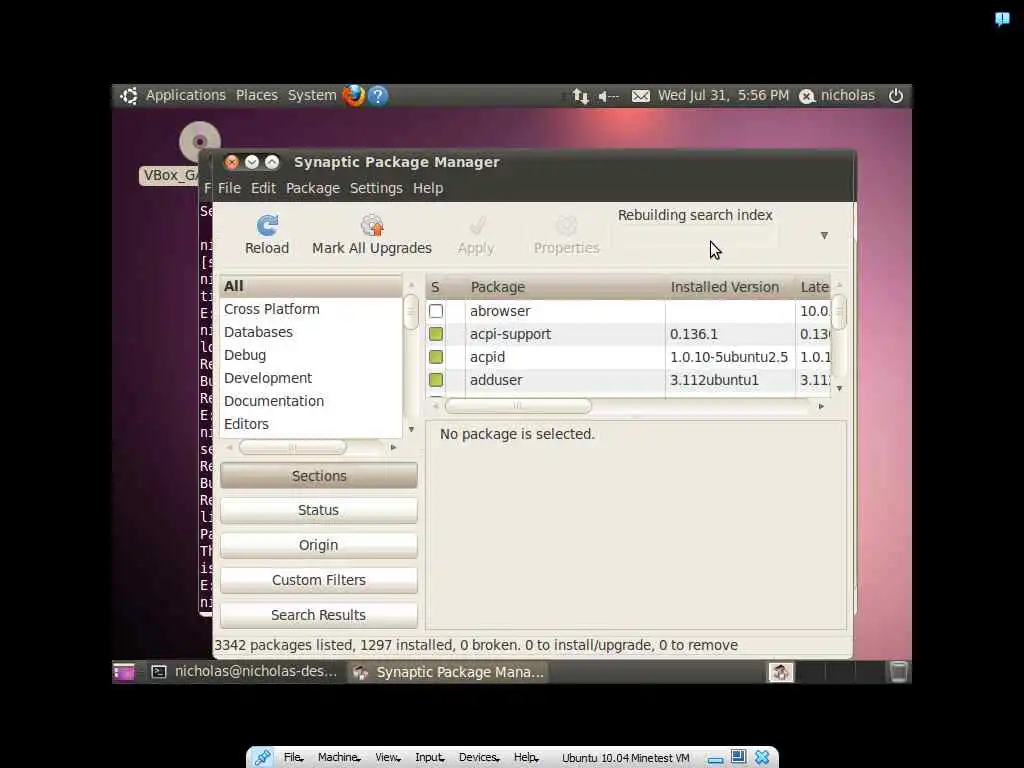Toggle the acpi-support status box
1024x768 pixels.
(x=436, y=334)
